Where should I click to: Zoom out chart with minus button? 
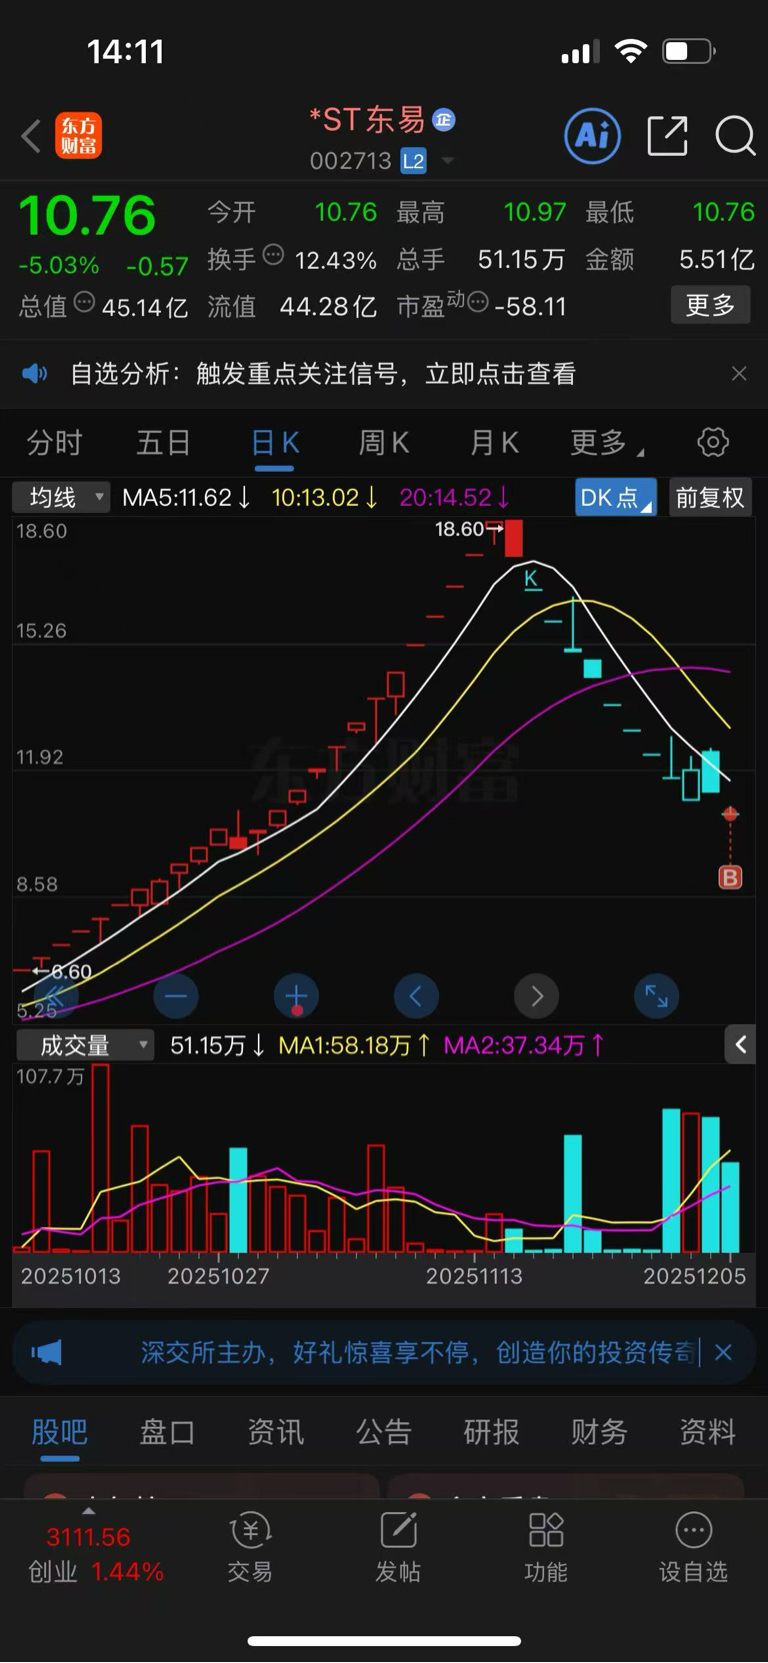point(176,996)
